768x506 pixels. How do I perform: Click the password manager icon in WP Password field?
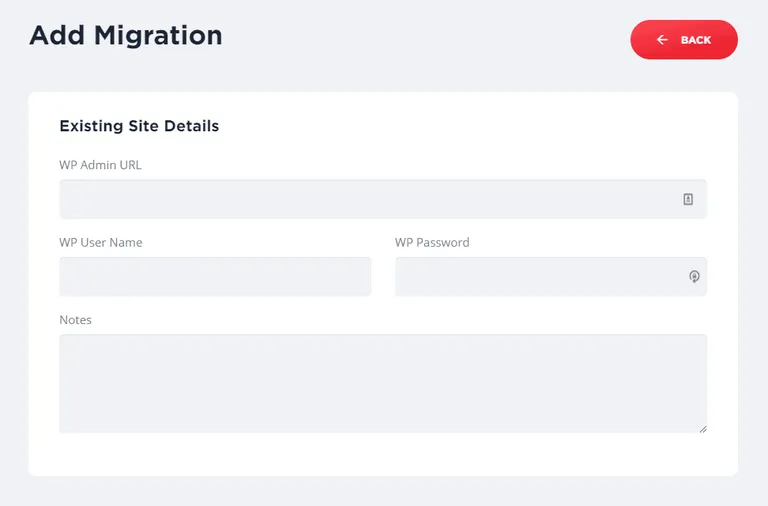[x=694, y=276]
